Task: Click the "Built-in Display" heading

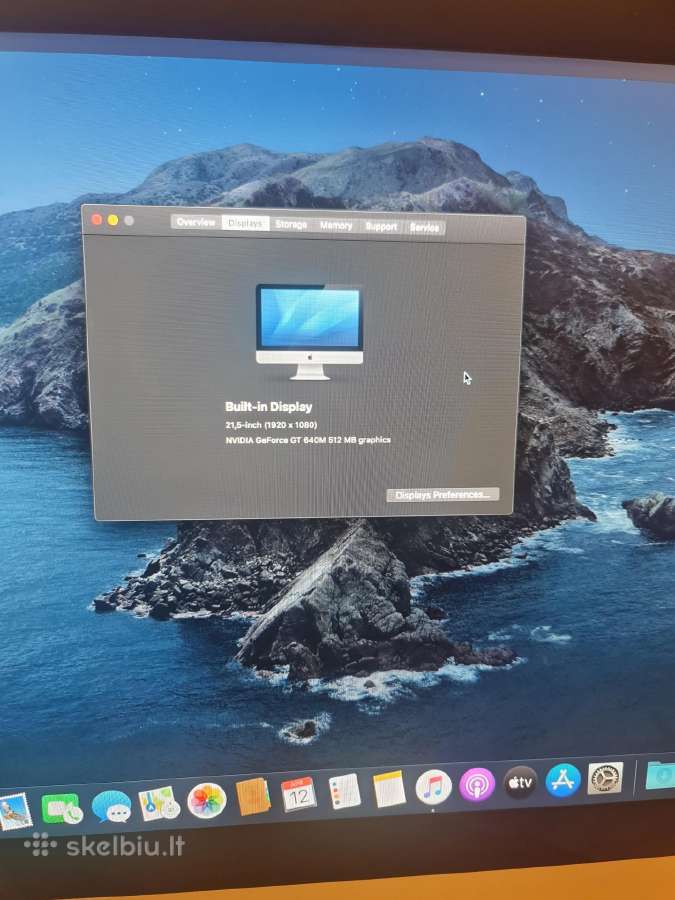Action: pyautogui.click(x=269, y=406)
